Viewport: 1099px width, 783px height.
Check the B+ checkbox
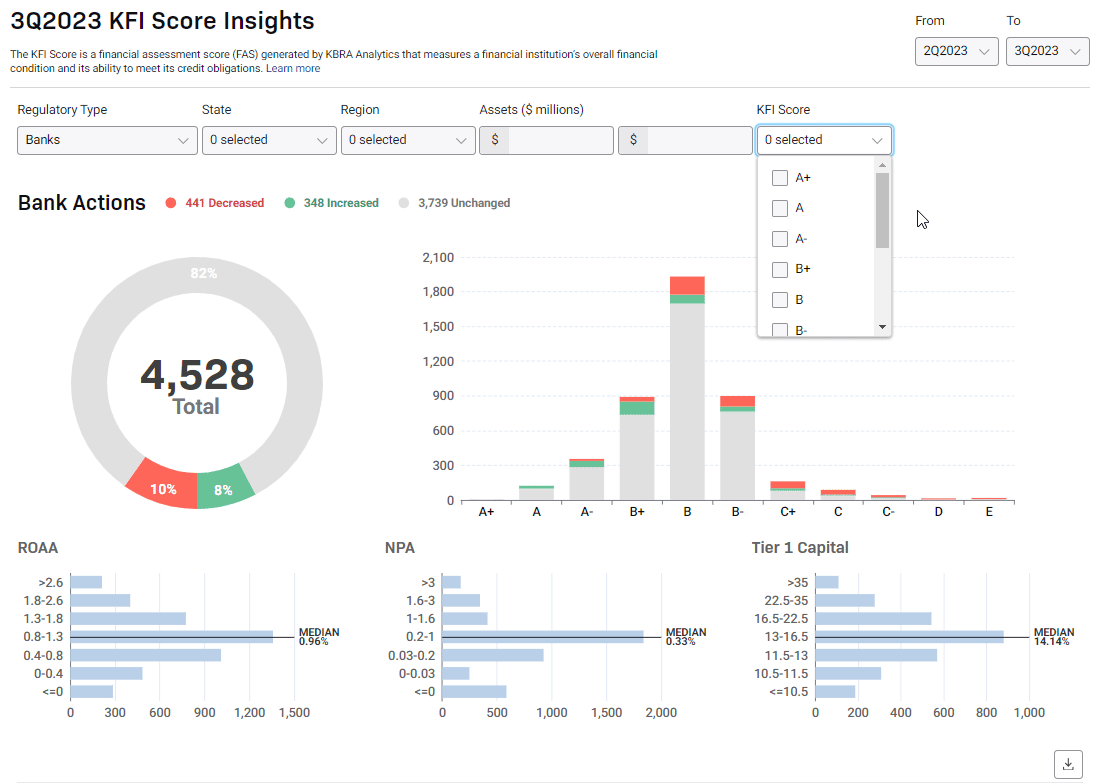778,269
